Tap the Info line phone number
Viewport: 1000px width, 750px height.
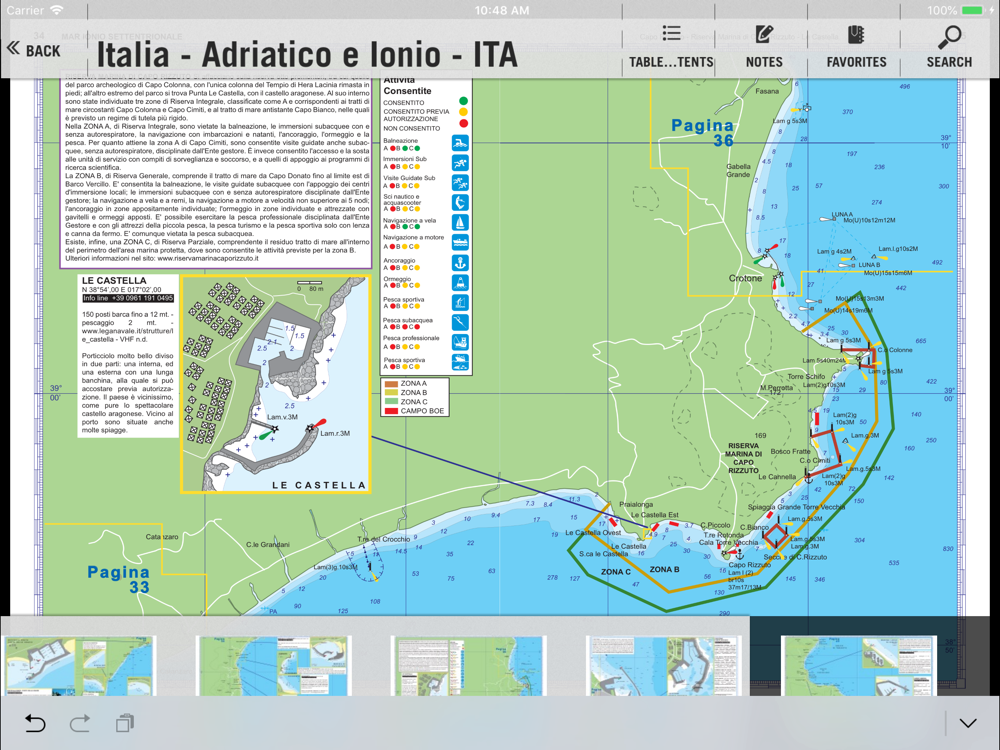click(x=128, y=298)
